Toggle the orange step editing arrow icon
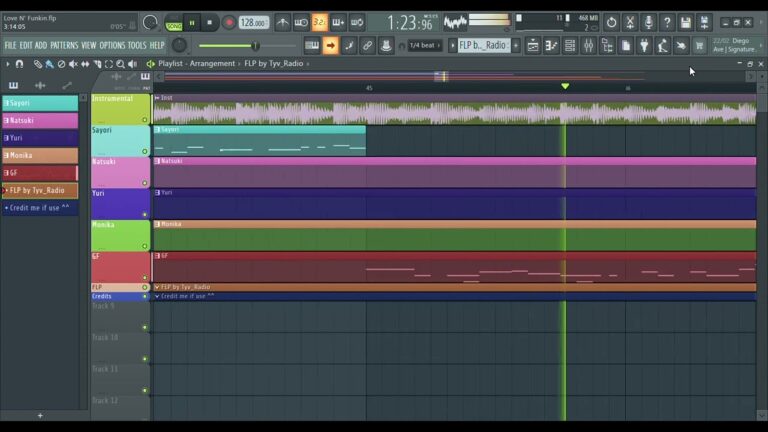Screen dimensions: 768x432 pos(331,46)
